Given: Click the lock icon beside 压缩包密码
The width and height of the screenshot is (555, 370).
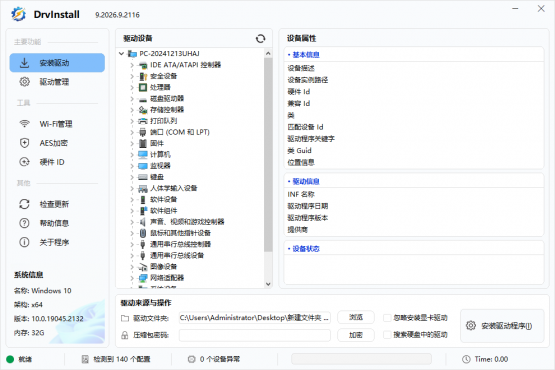Looking at the screenshot, I should tap(125, 335).
